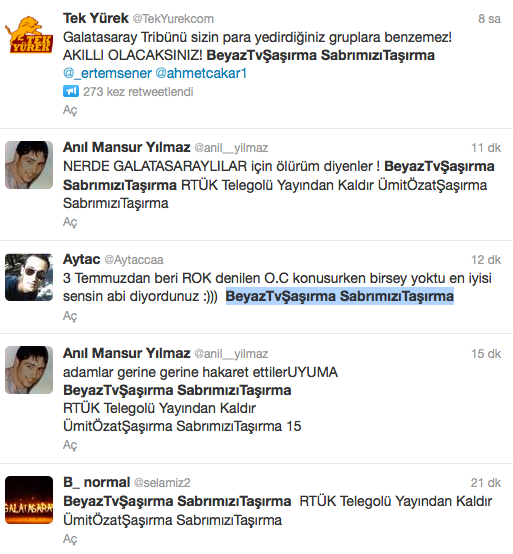Open the @selamiz2 handle
Screen dimensions: 513x554
162,483
